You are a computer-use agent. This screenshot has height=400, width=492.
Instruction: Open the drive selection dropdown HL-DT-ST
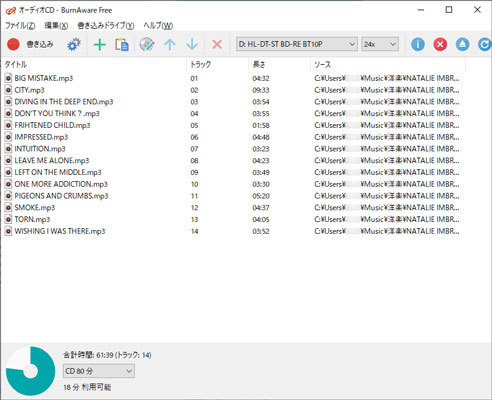click(x=297, y=44)
